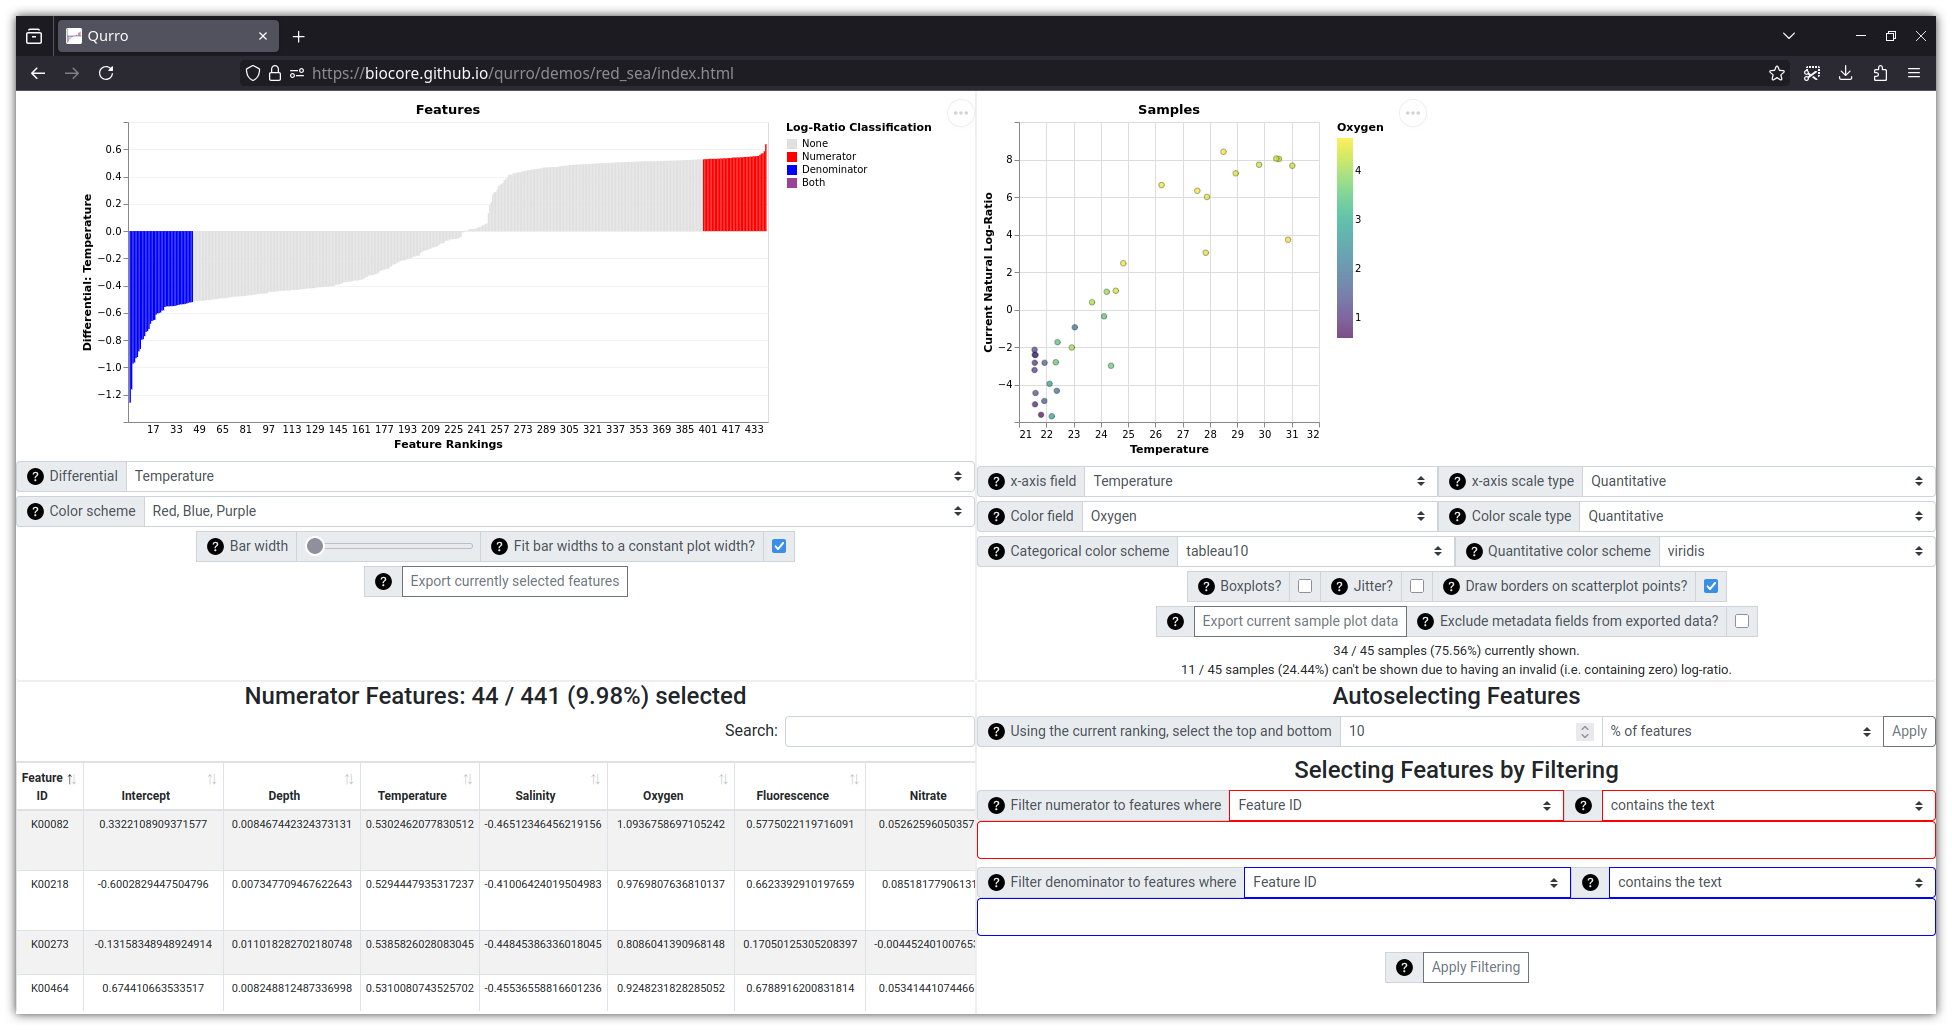Click the numerator features Search field

click(878, 731)
